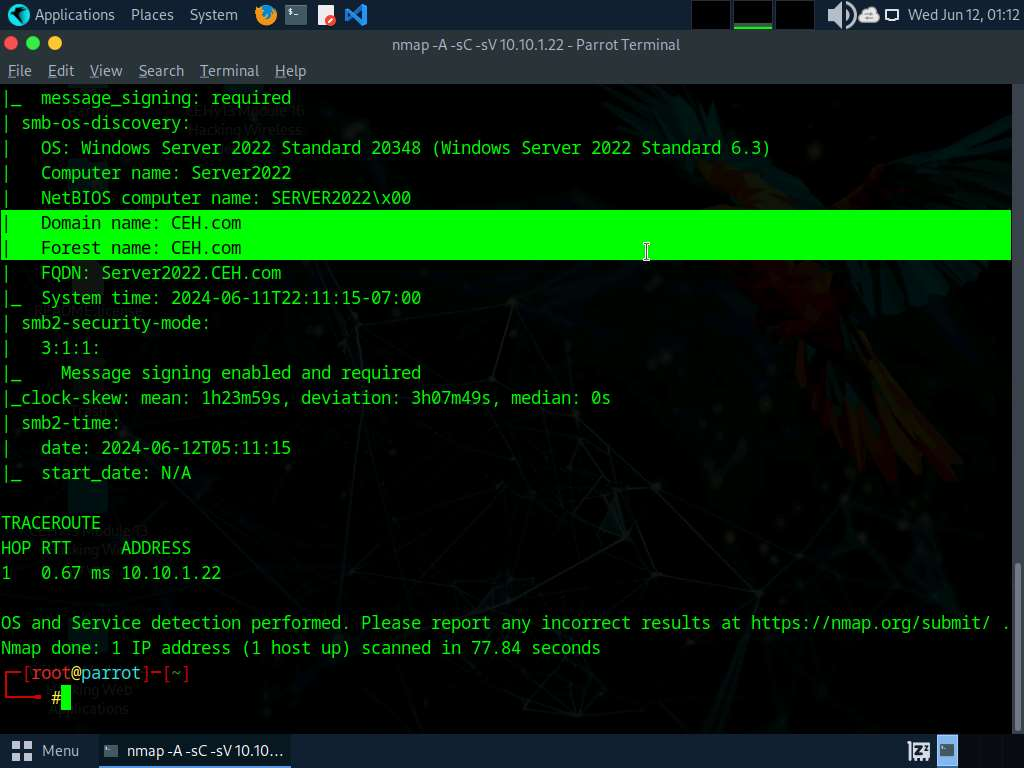The image size is (1024, 768).
Task: Launch Visual Studio Code from top panel
Action: pos(355,15)
